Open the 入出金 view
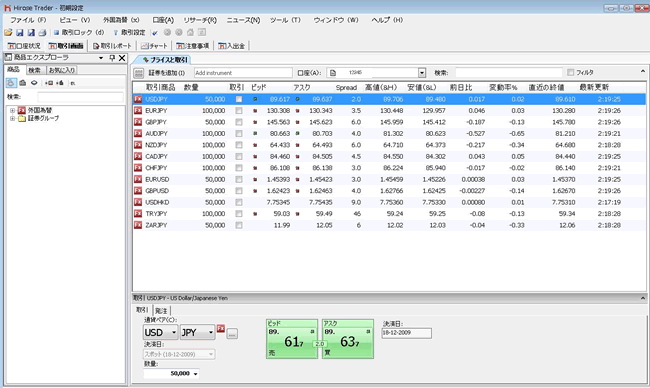This screenshot has width=650, height=388. pyautogui.click(x=232, y=46)
